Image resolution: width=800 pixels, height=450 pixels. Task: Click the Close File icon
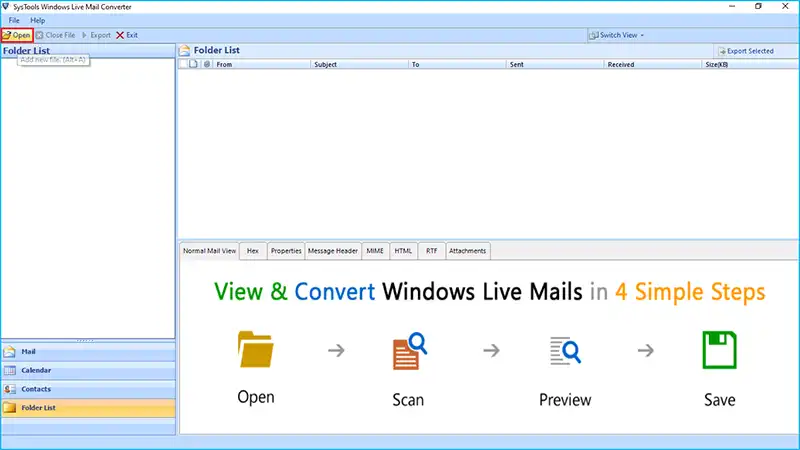[x=39, y=35]
